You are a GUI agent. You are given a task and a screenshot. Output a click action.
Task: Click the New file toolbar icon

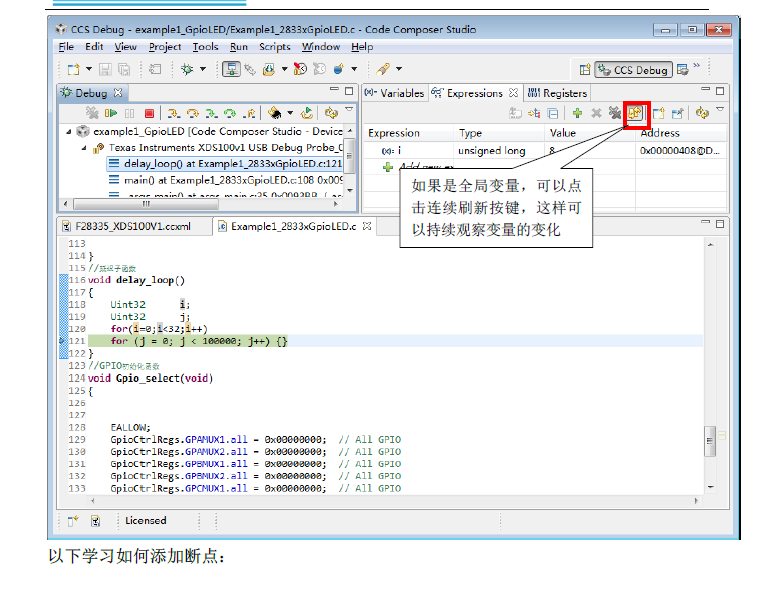[x=74, y=69]
